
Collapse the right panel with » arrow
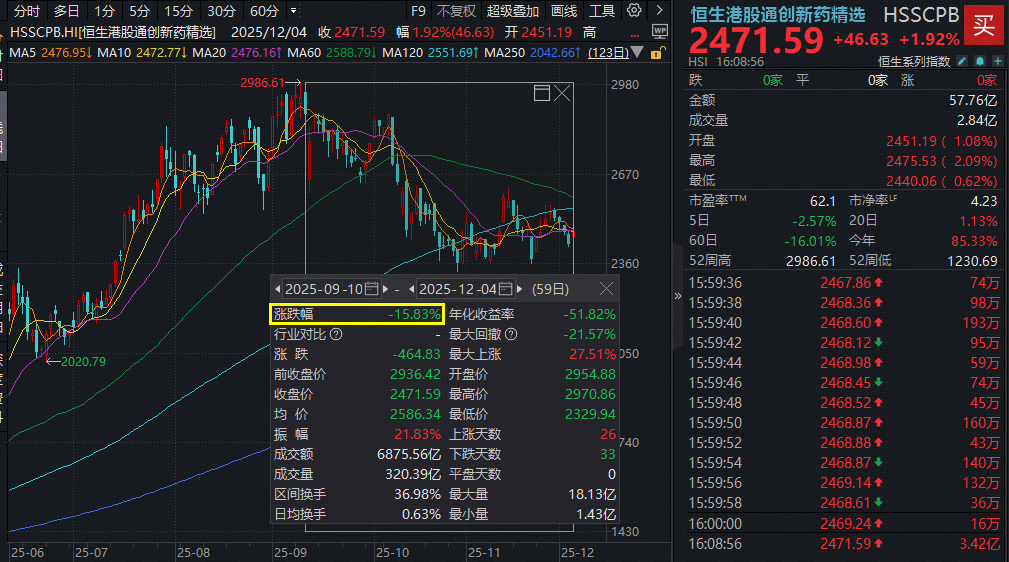(x=678, y=296)
